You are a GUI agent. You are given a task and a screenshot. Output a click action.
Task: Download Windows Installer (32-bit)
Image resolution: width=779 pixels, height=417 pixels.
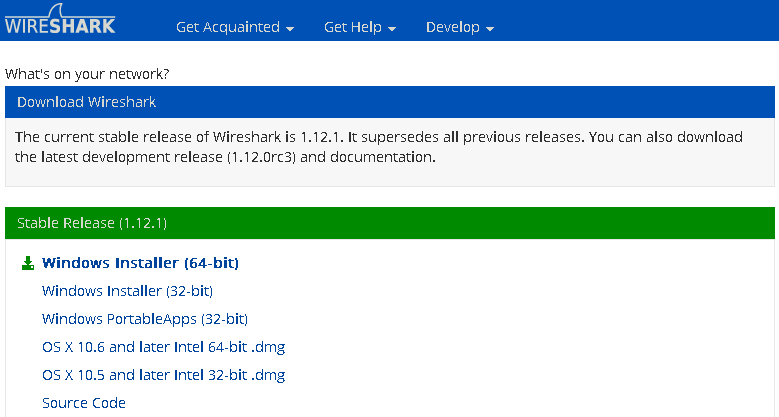coord(127,291)
